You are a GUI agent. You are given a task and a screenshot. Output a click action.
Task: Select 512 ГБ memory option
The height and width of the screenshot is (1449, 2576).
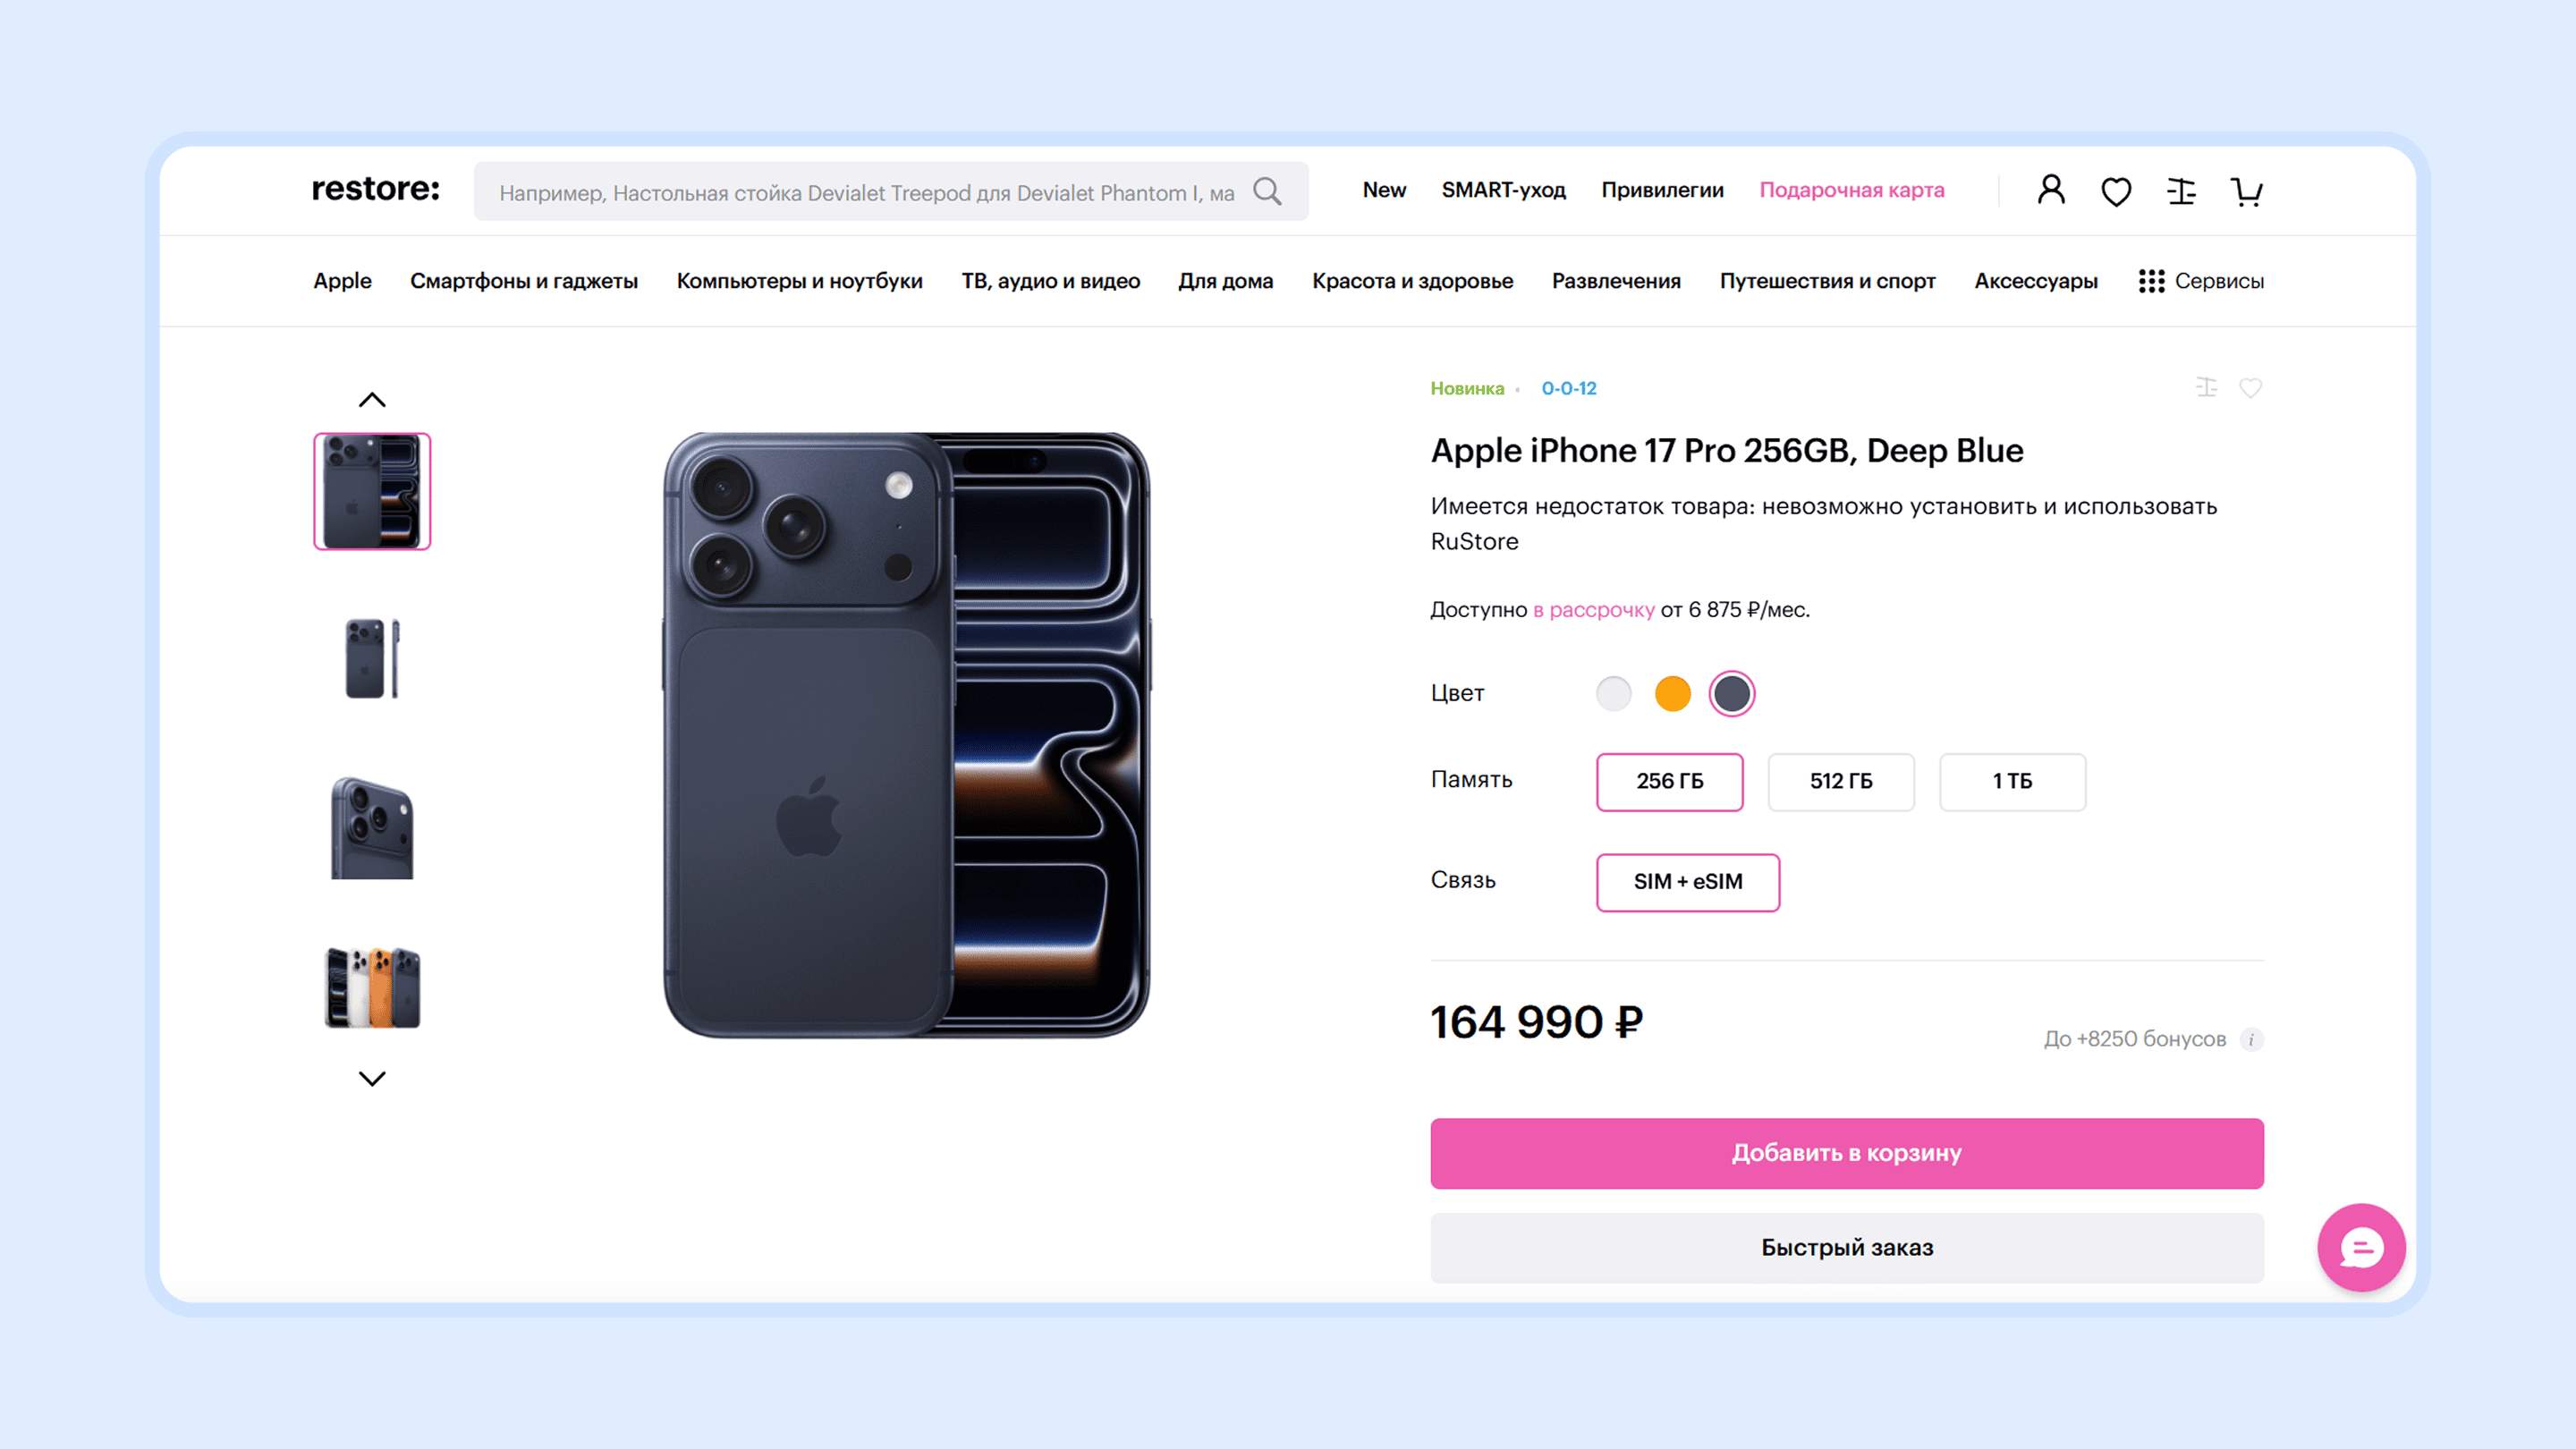pos(1840,781)
